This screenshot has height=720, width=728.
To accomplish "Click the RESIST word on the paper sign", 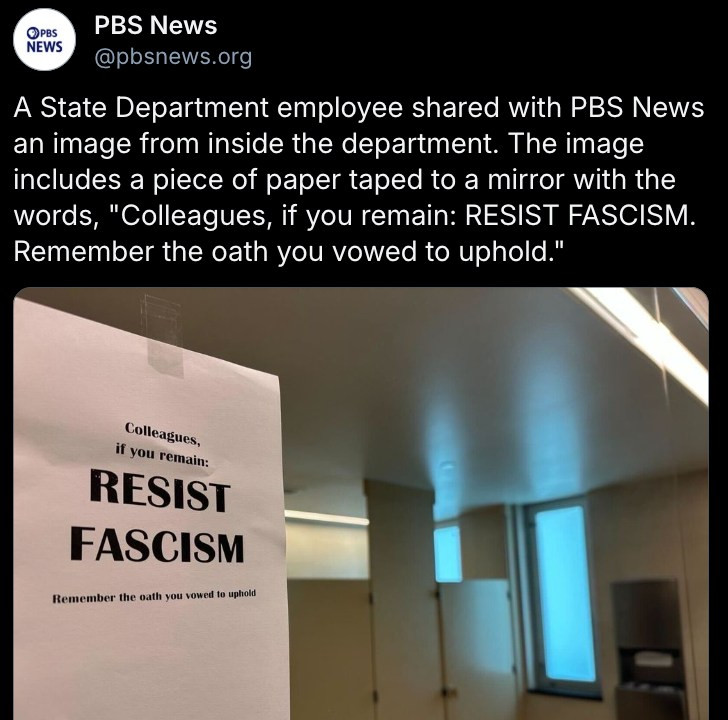I will click(x=160, y=489).
